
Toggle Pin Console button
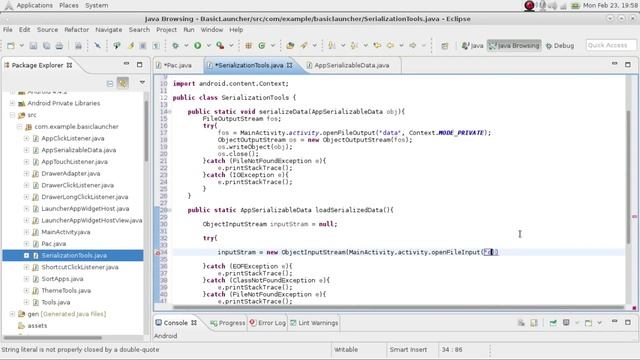553,323
